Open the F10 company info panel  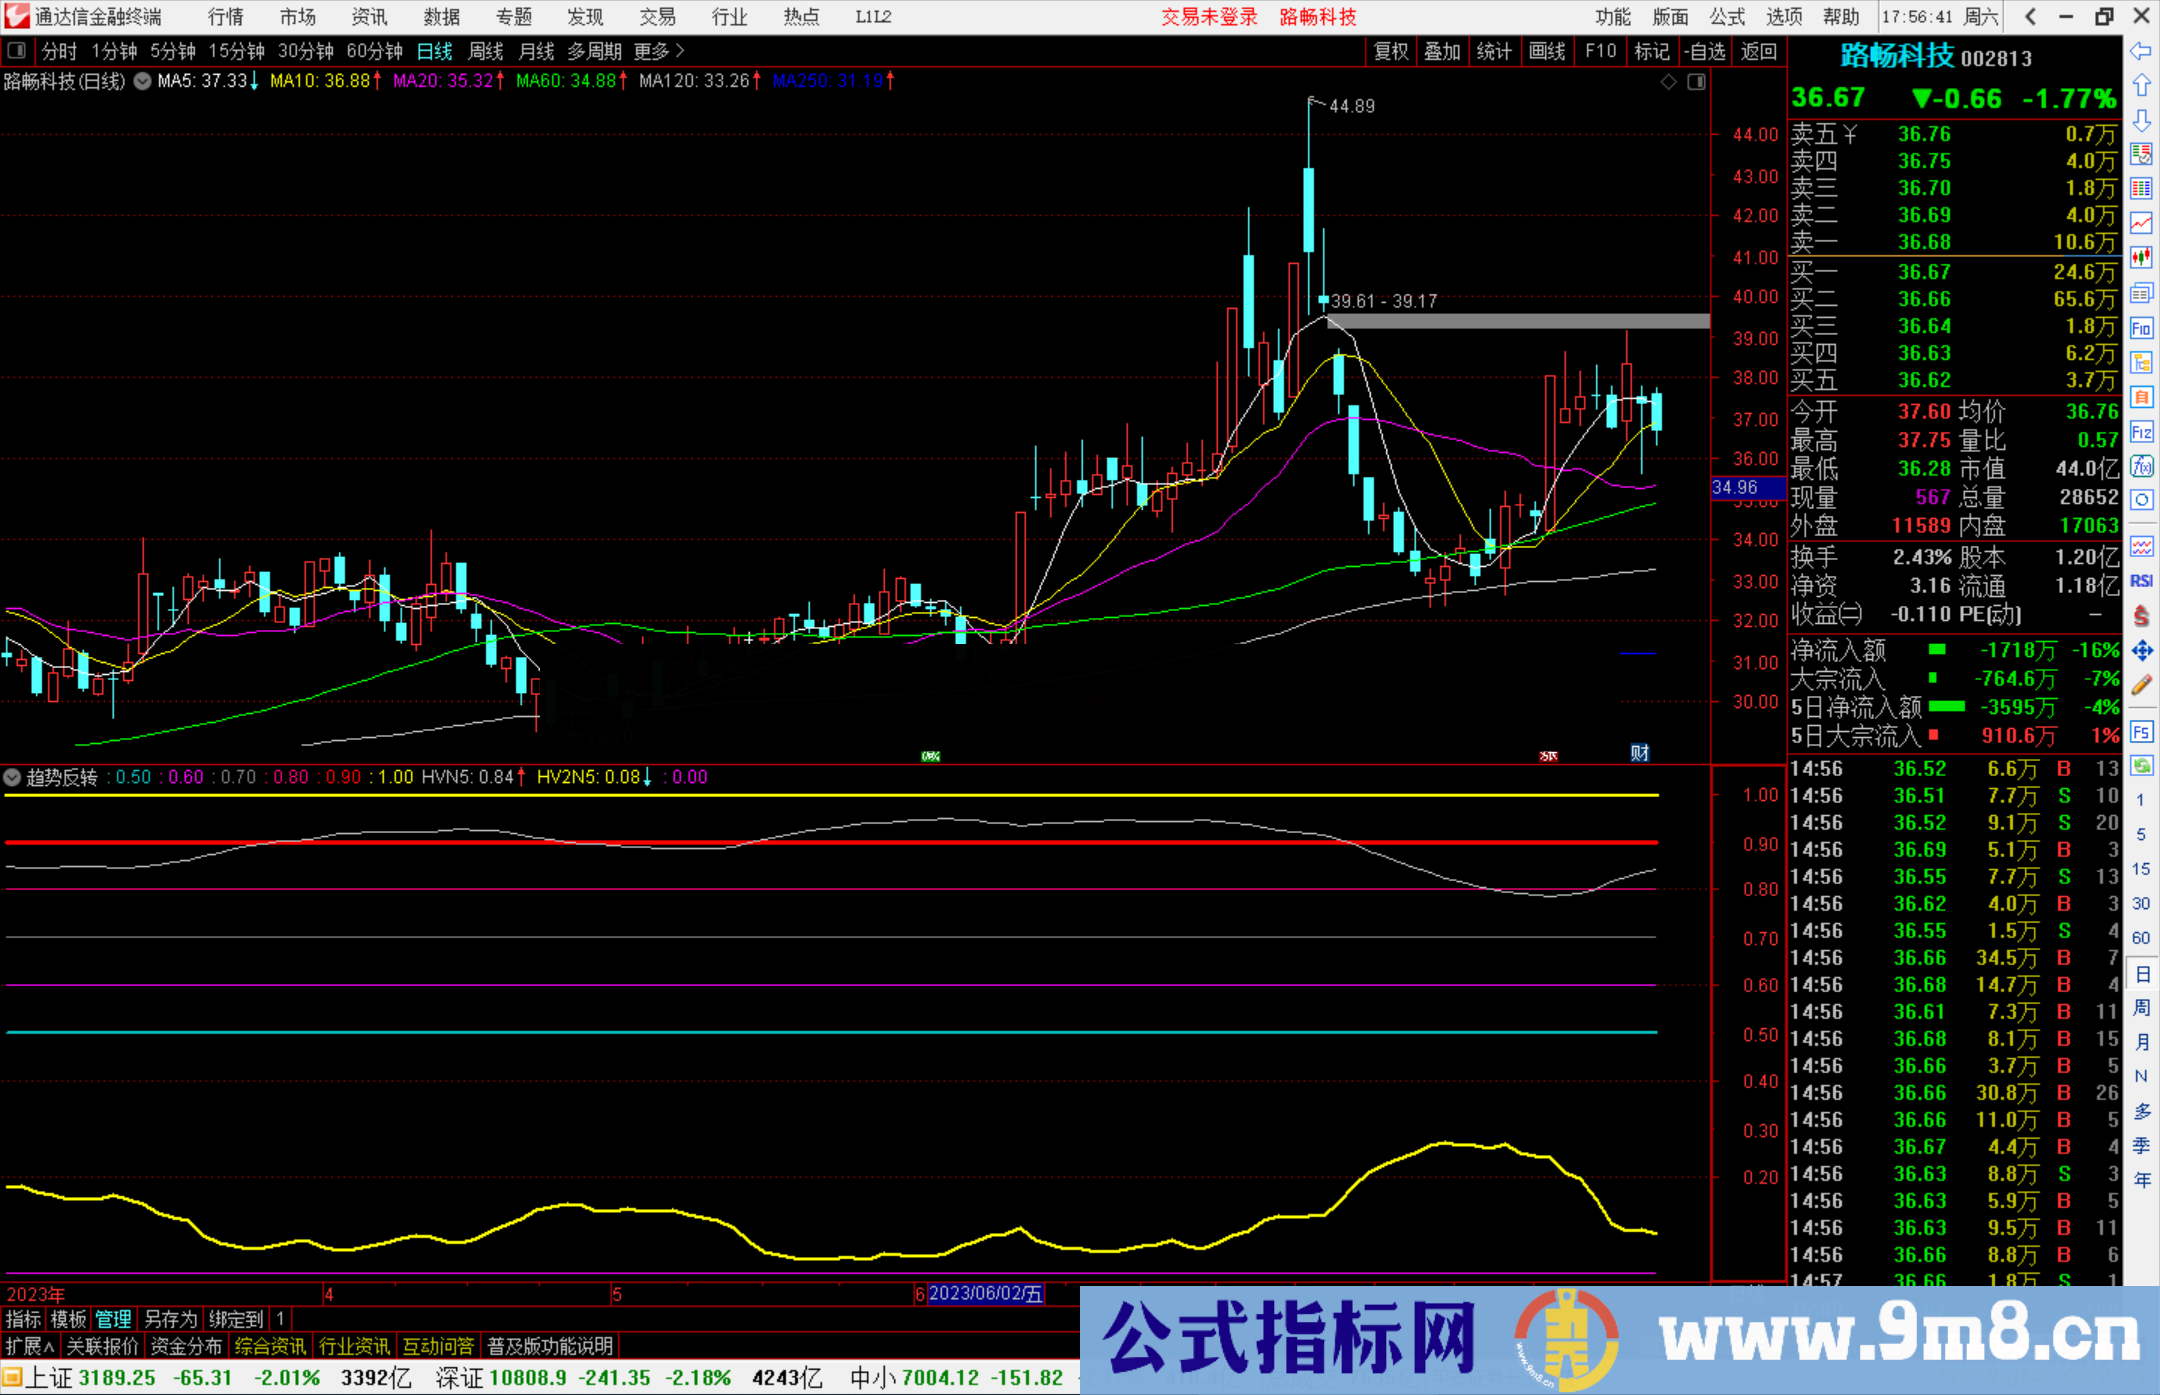coord(1601,51)
